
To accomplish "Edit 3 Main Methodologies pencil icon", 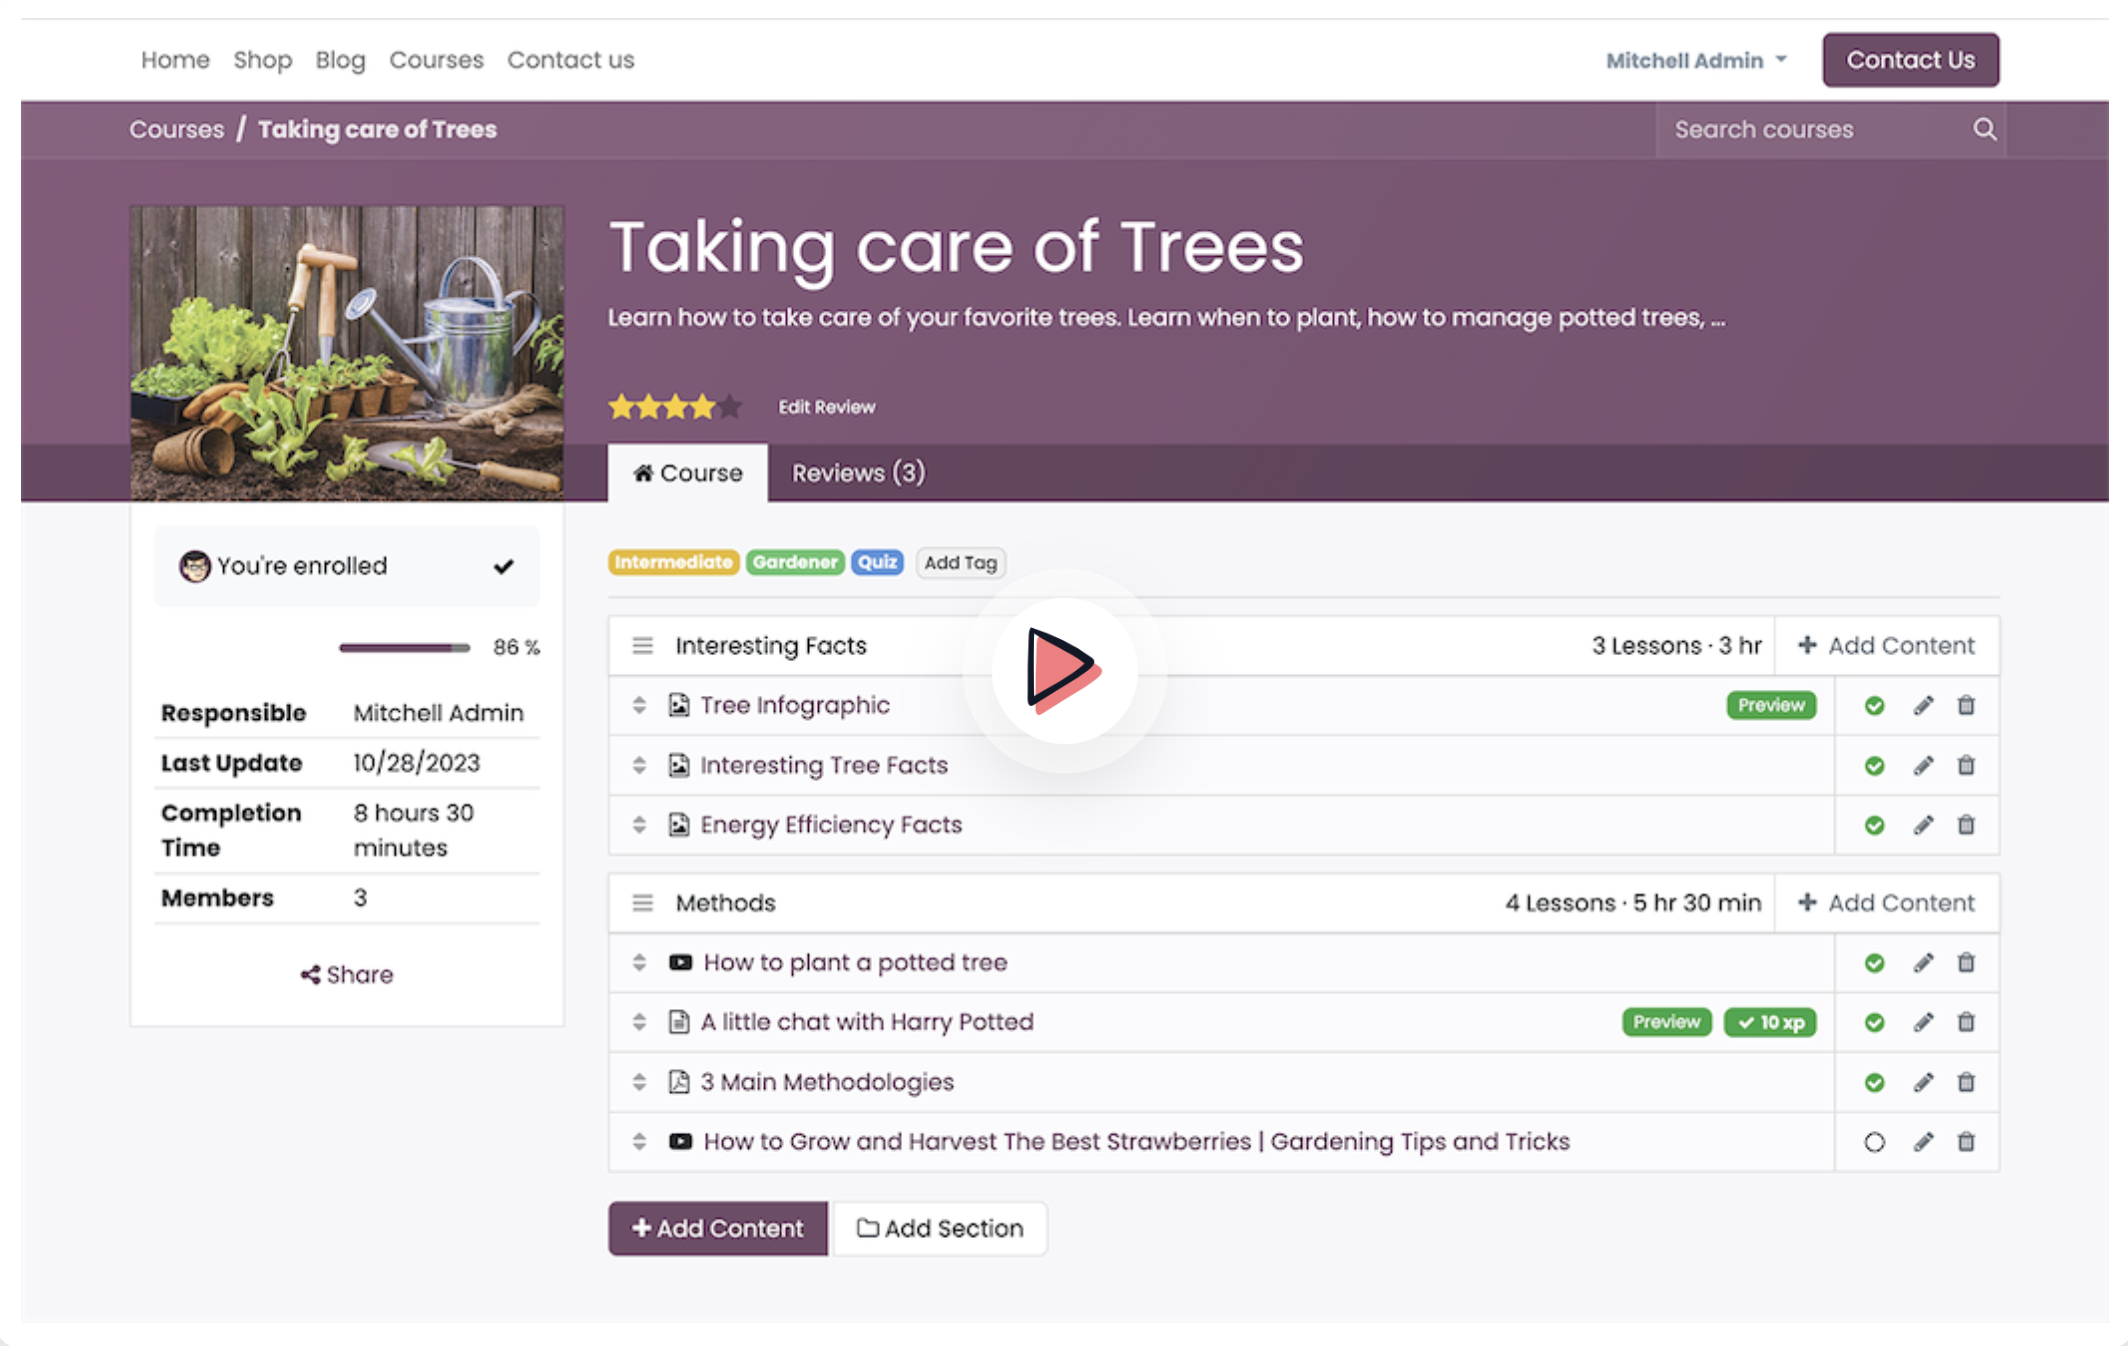I will pos(1923,1082).
